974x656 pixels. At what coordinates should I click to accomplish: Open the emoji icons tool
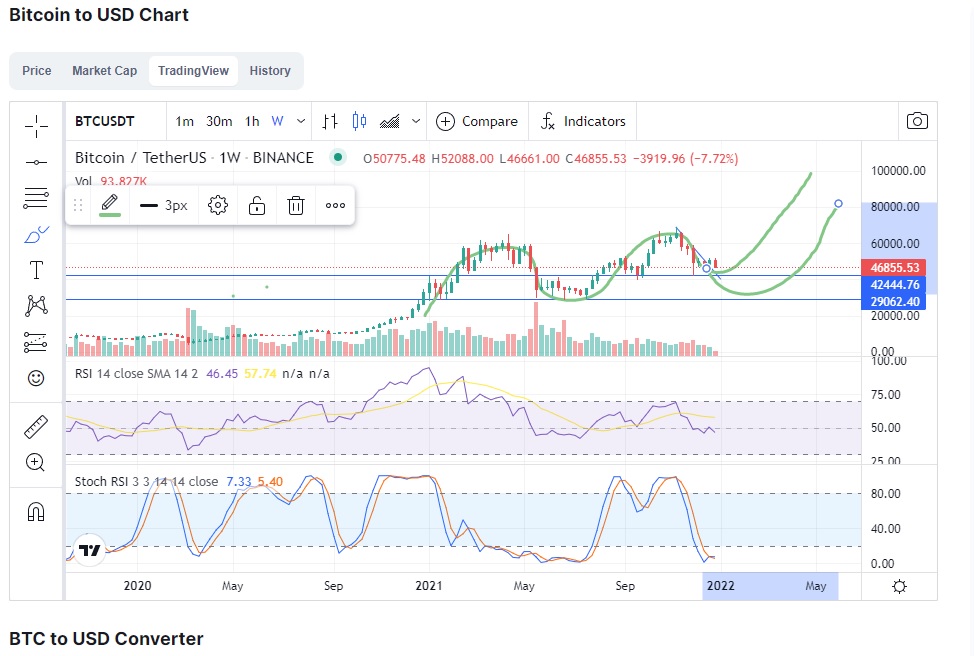(x=36, y=378)
